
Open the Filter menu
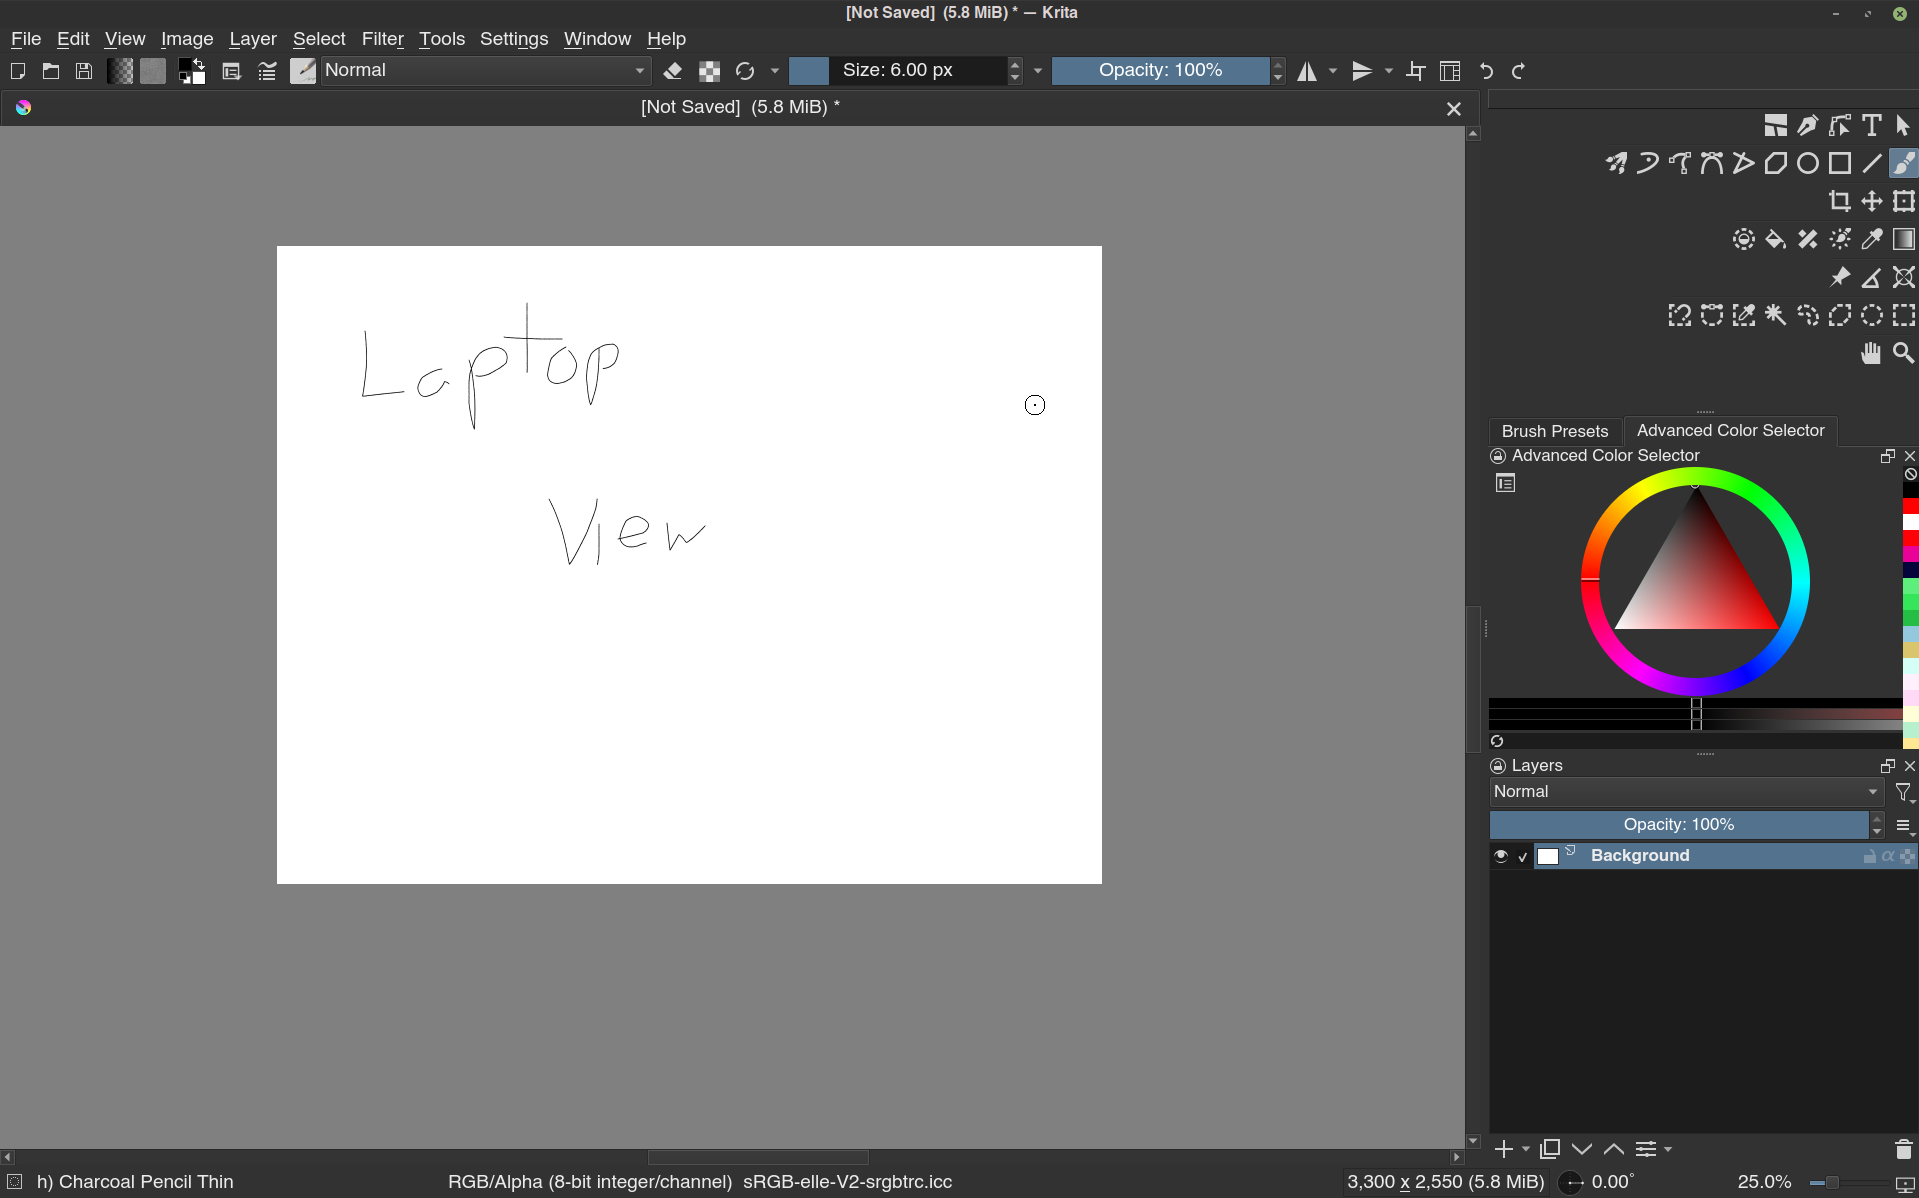click(x=382, y=39)
